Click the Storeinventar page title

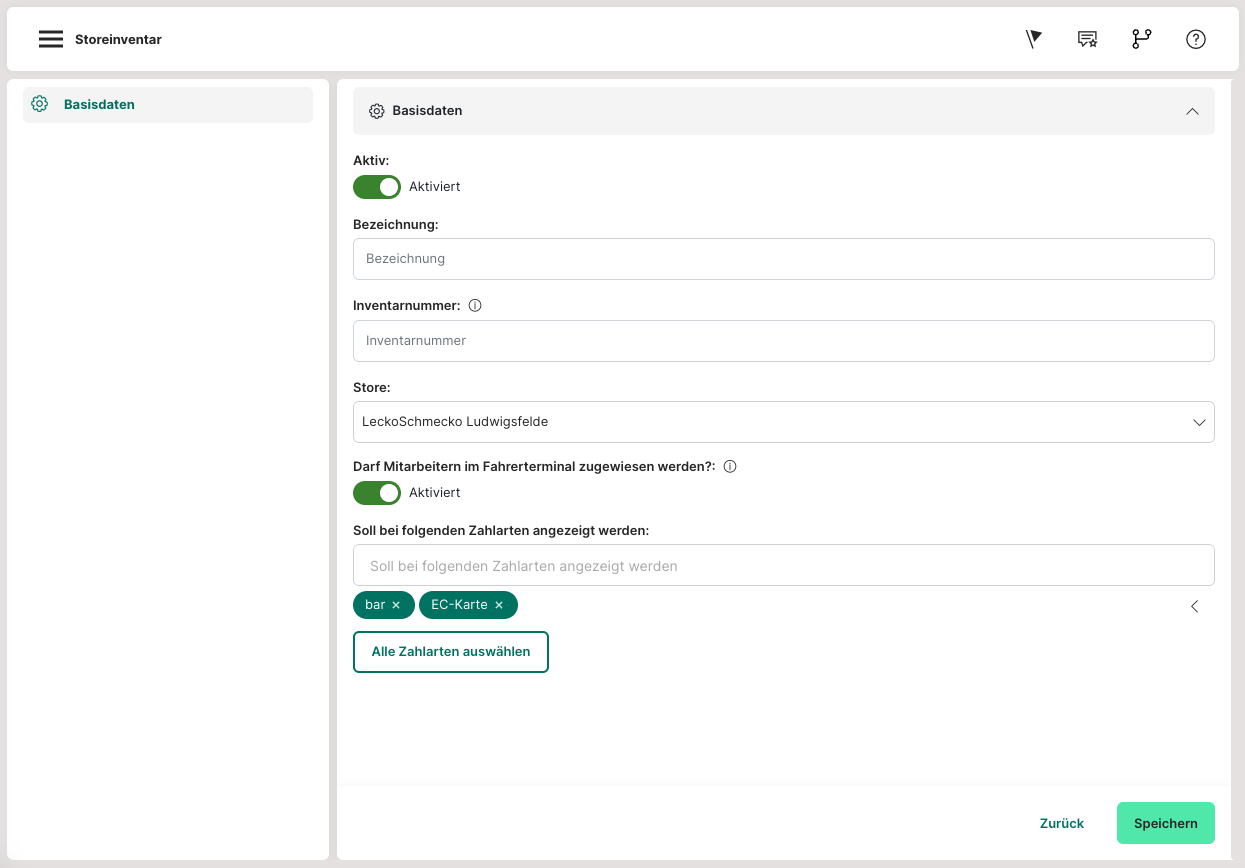point(118,40)
